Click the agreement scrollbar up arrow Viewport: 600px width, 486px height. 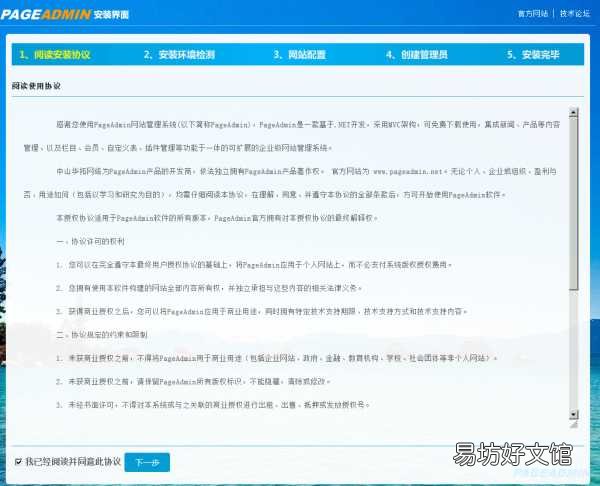click(x=573, y=112)
